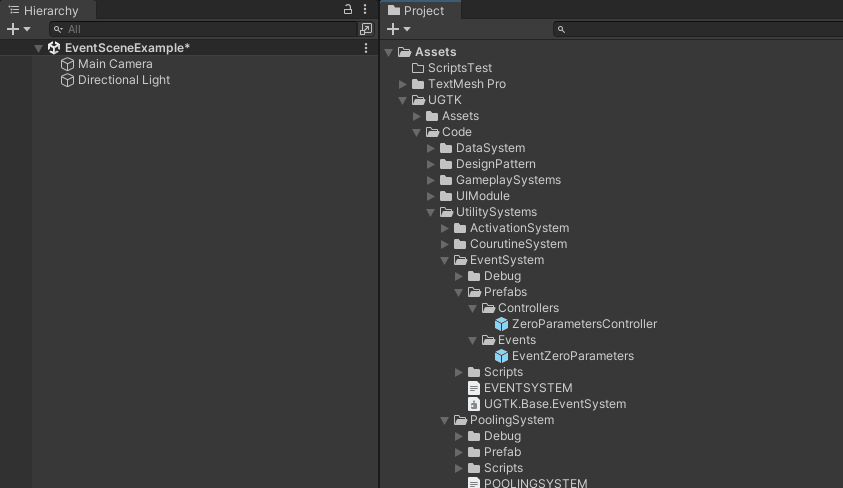Expand the TextMesh Pro folder
Viewport: 843px width, 488px height.
(403, 84)
